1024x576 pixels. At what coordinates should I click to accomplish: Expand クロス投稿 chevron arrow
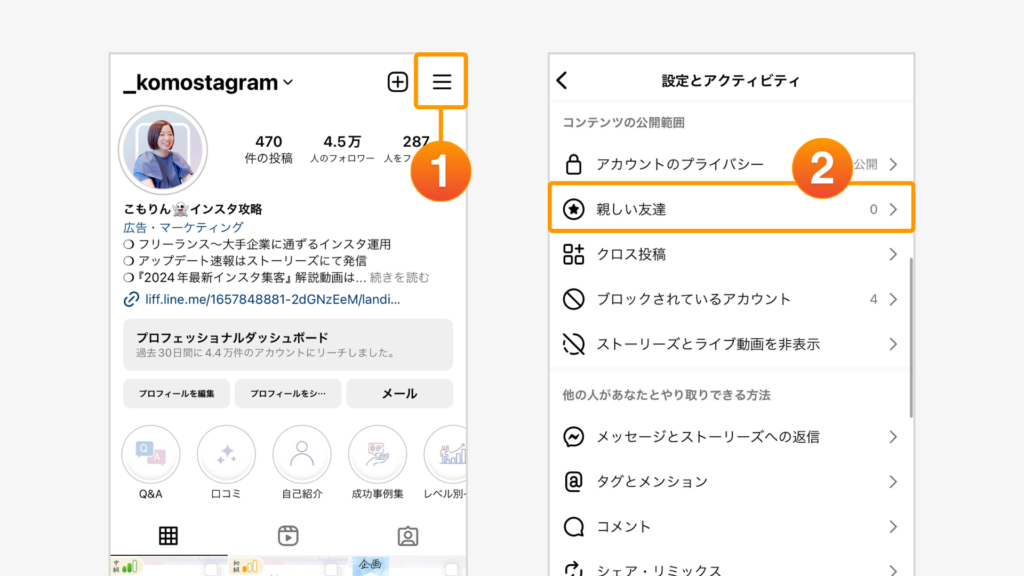pos(893,255)
